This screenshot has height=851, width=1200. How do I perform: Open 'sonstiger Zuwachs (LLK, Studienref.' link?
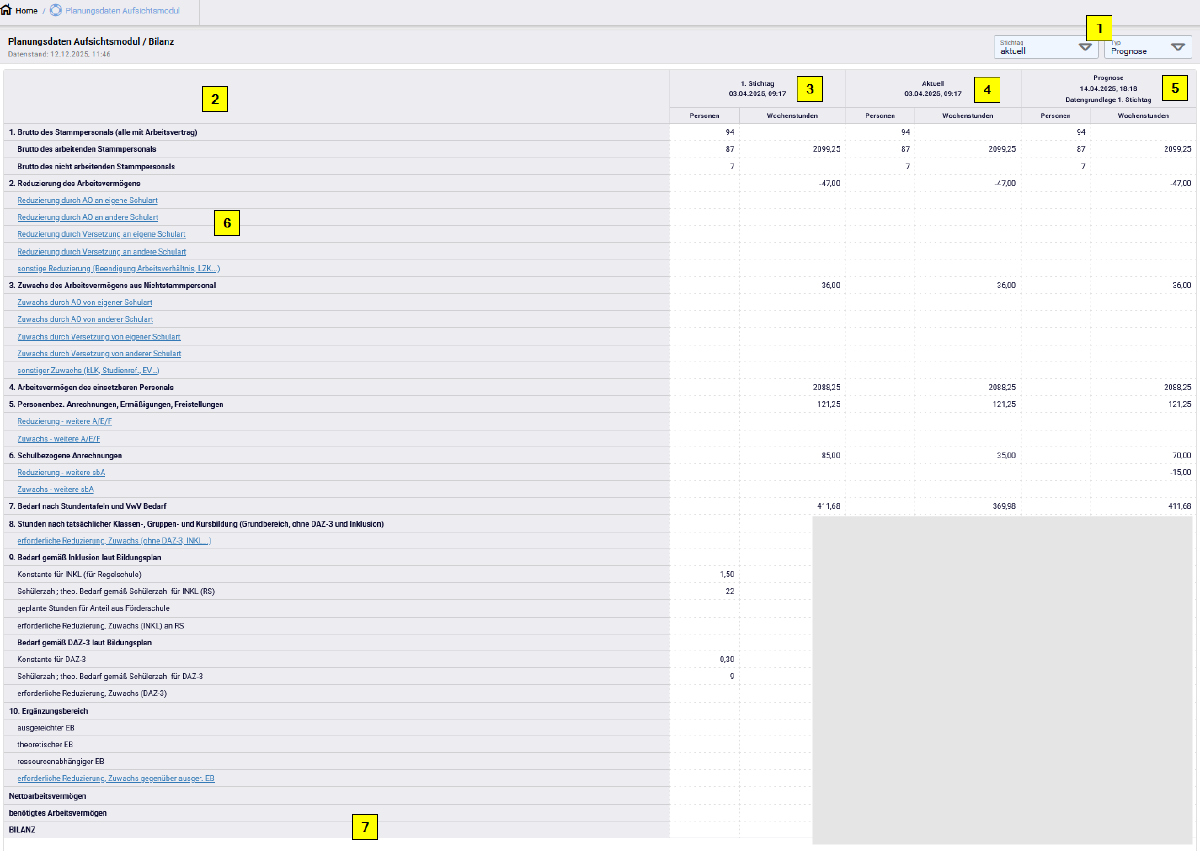coord(88,370)
